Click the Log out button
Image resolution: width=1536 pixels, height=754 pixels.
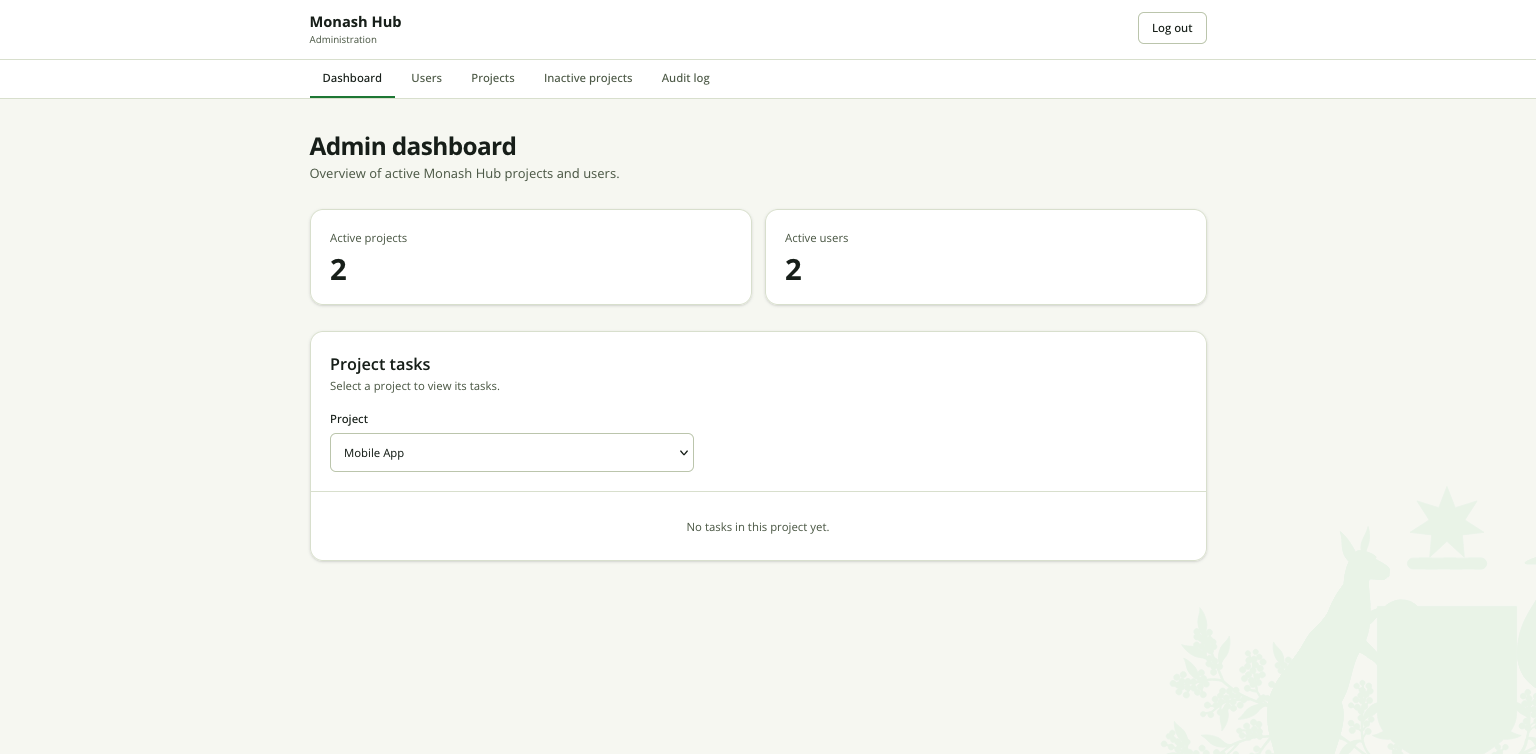click(1172, 28)
